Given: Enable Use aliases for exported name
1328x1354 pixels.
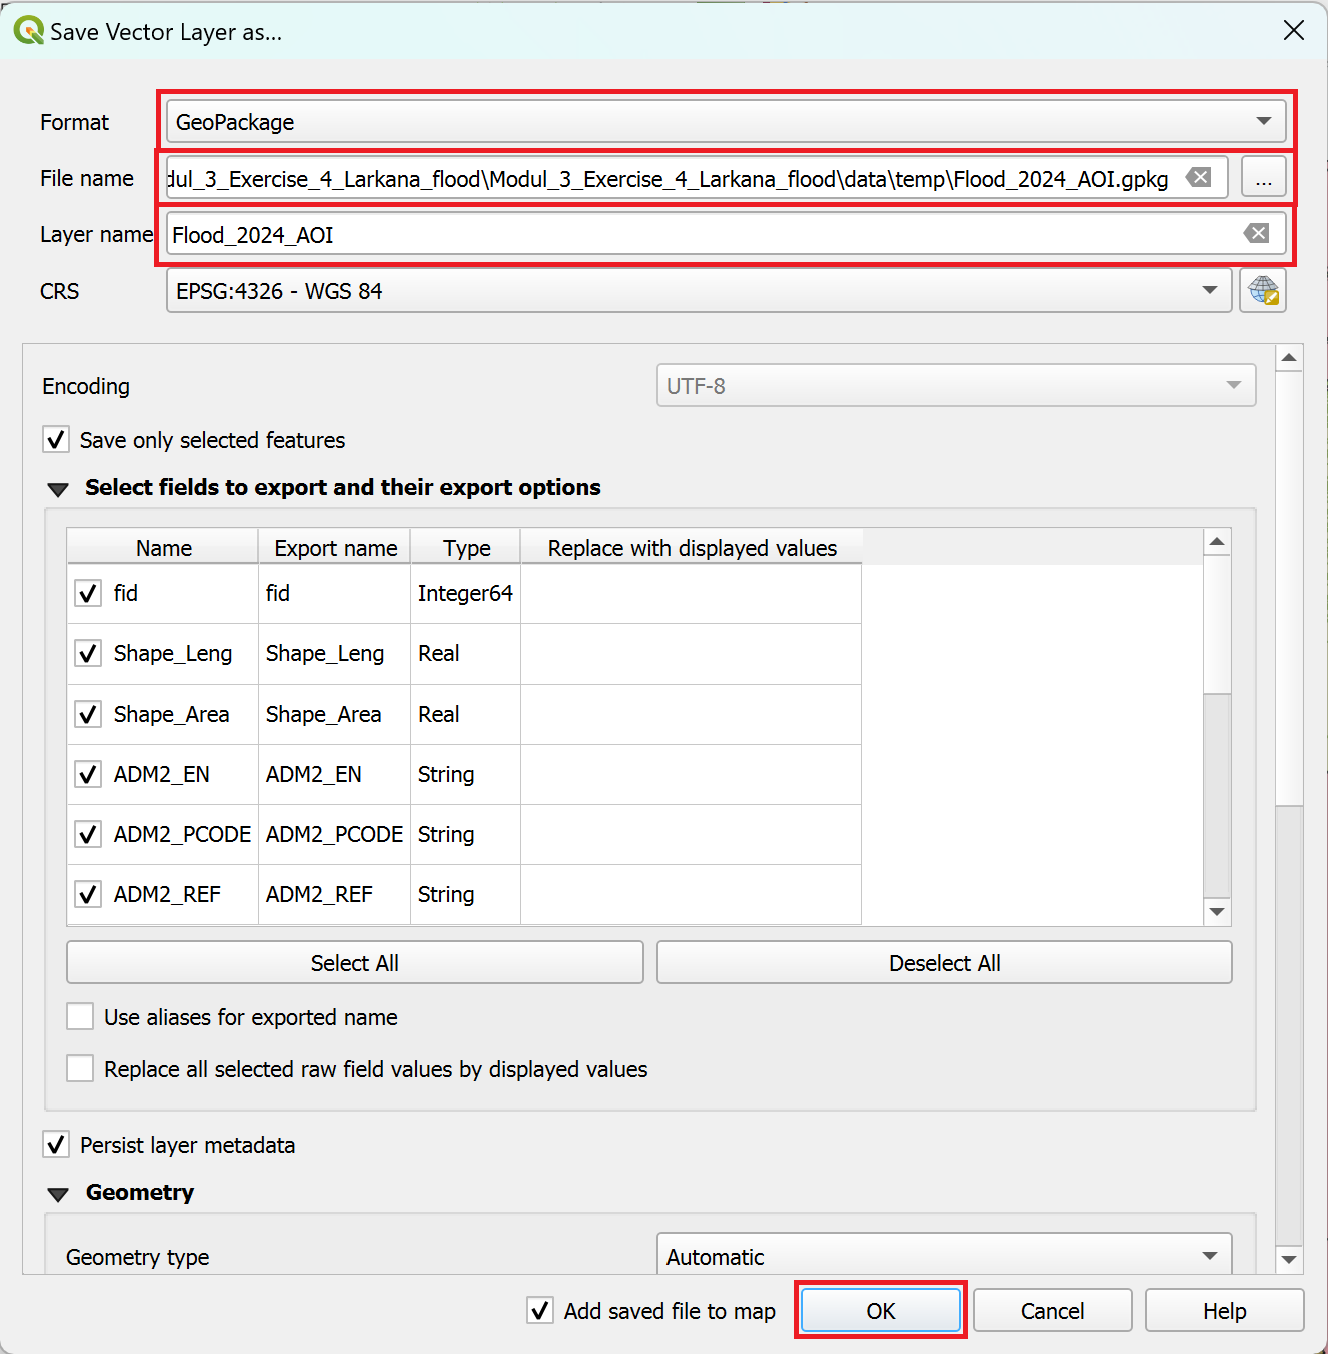Looking at the screenshot, I should 80,1017.
